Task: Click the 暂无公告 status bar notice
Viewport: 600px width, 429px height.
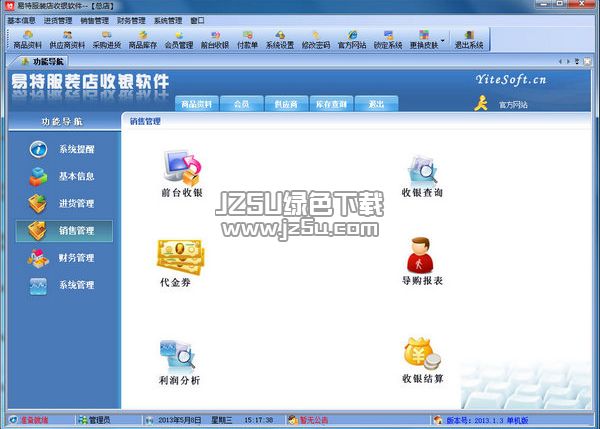Action: 308,420
